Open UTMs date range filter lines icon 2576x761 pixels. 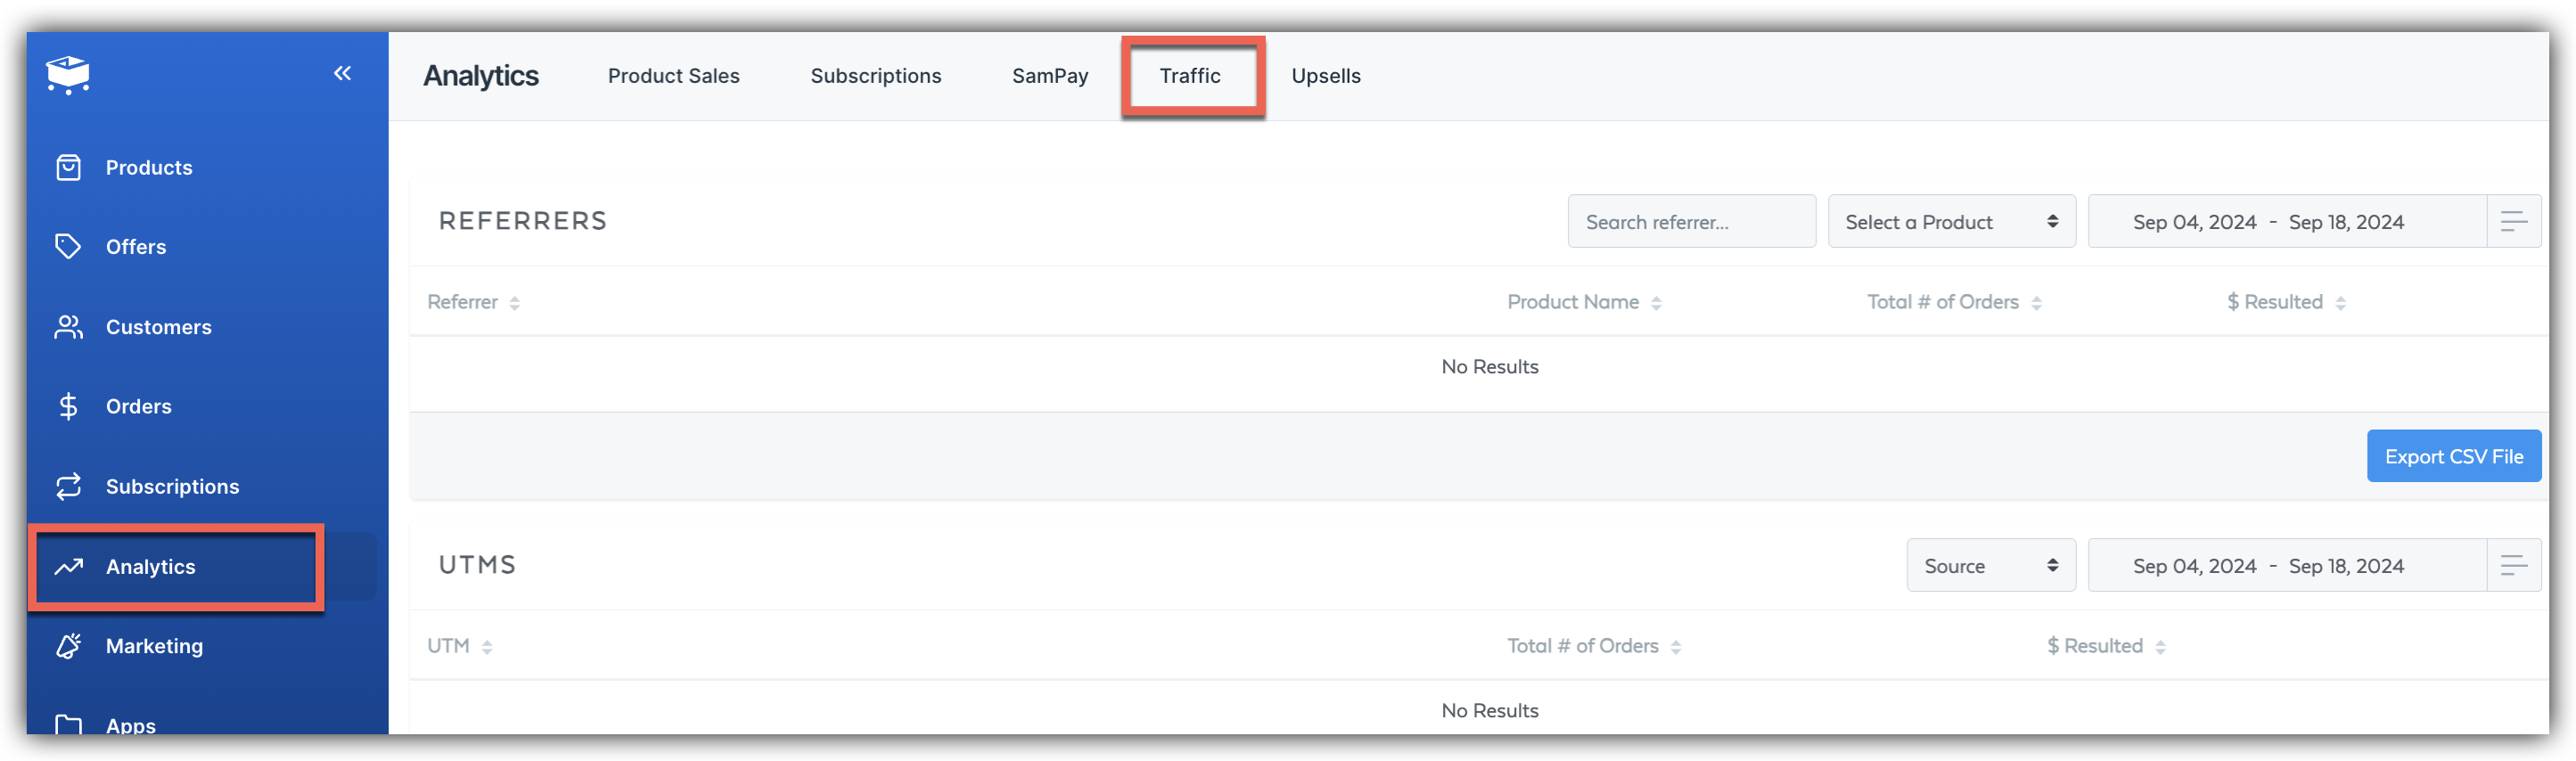2513,565
